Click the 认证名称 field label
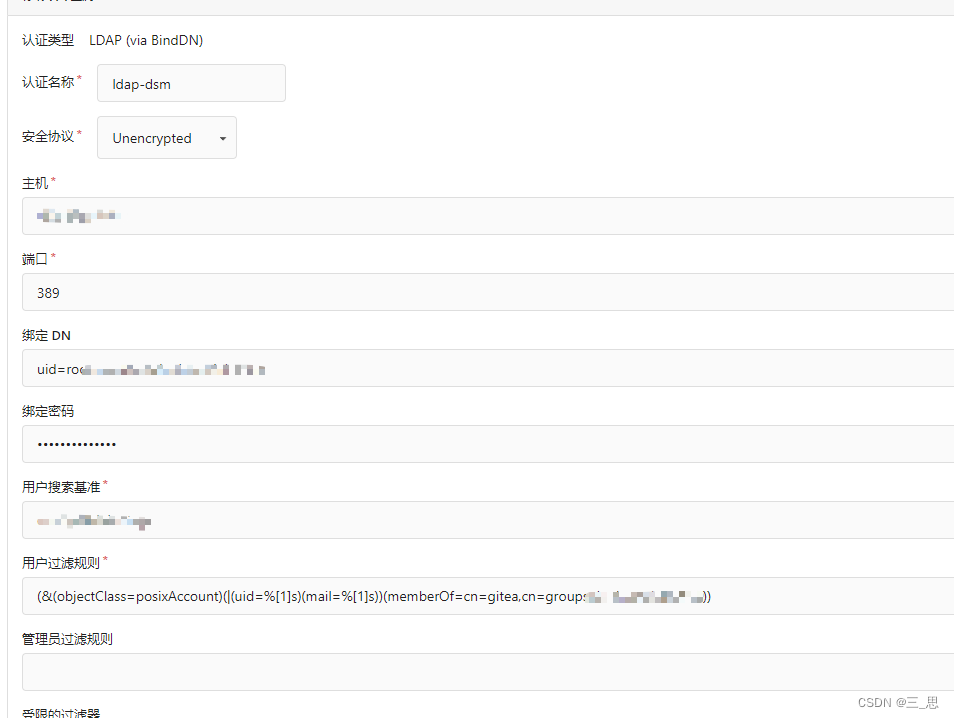This screenshot has height=718, width=954. click(x=48, y=83)
